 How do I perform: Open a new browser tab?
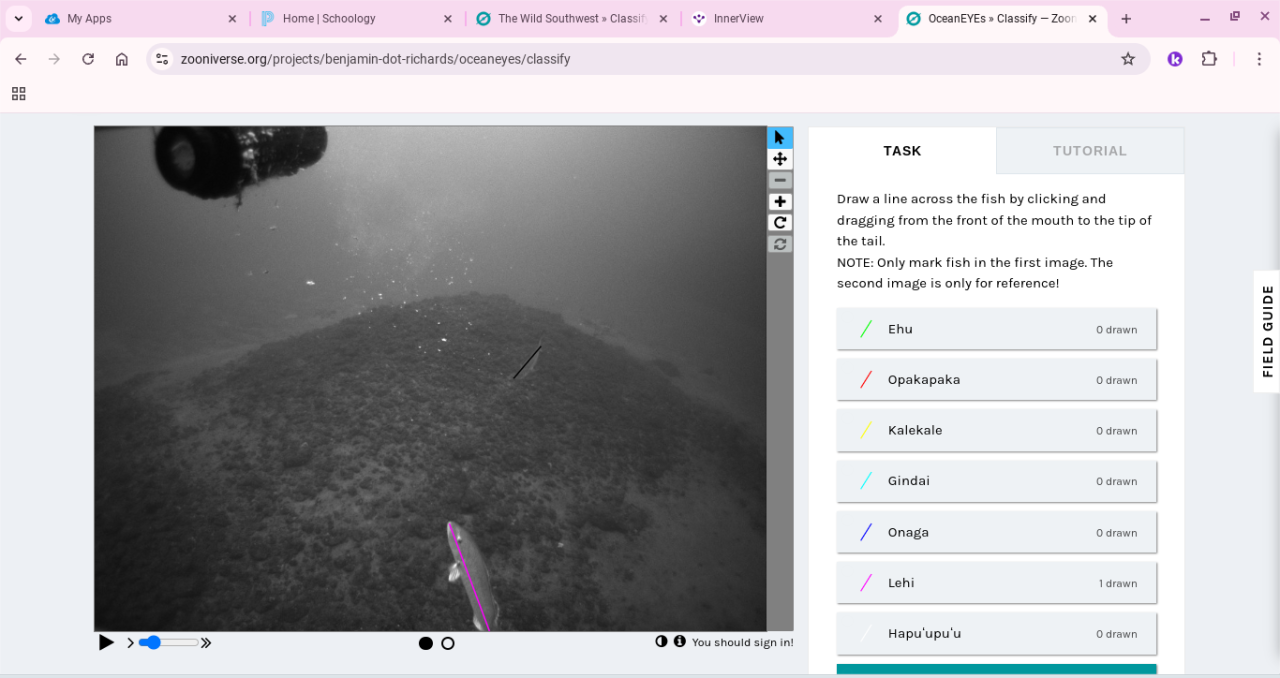pos(1126,19)
